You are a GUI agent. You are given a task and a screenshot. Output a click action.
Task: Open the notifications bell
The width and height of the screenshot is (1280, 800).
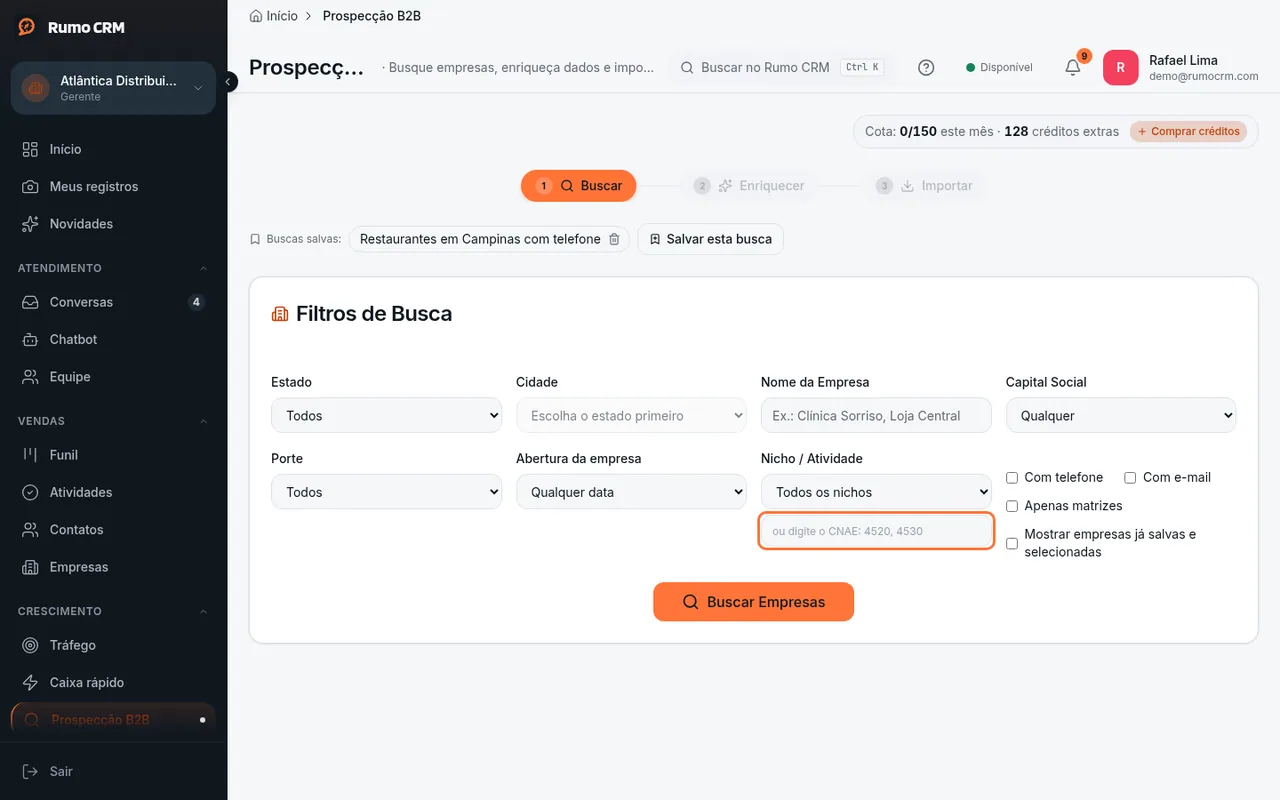[x=1072, y=67]
